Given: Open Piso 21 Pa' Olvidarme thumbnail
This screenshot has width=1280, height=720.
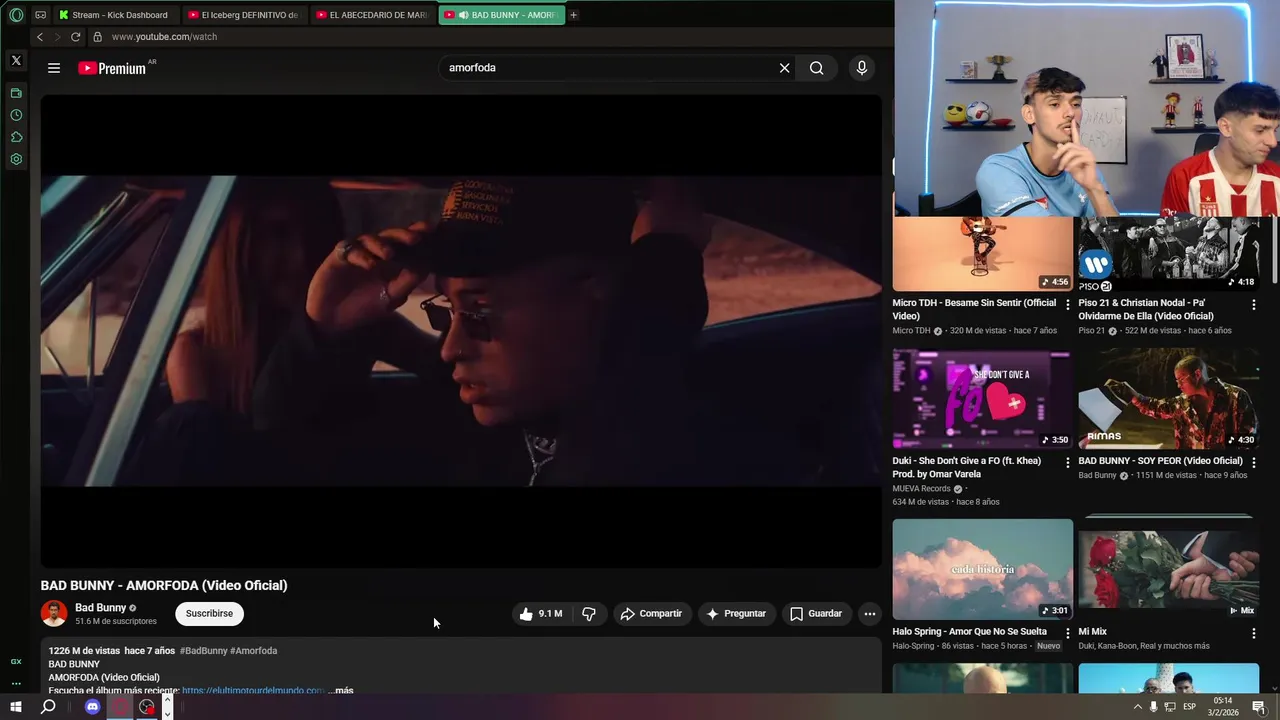Looking at the screenshot, I should 1168,254.
